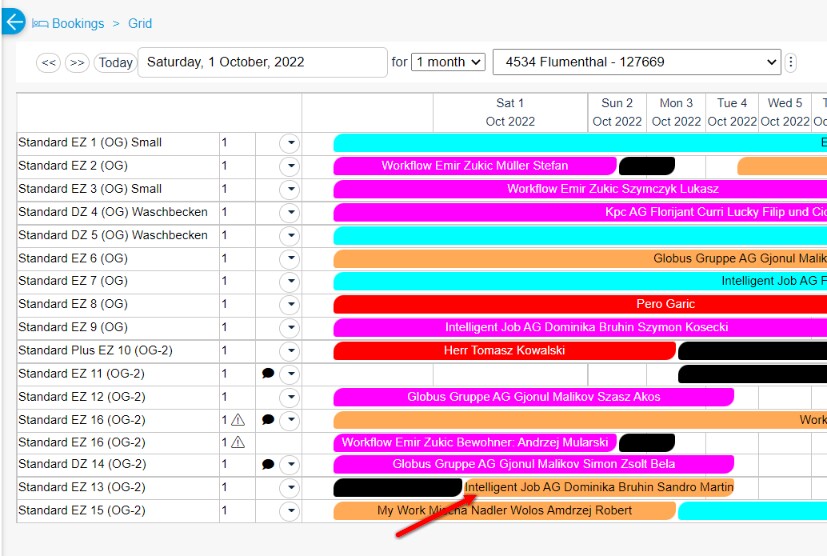Open booking Workflow Emir Zukic Müller Stefan
This screenshot has width=827, height=556.
(x=475, y=166)
